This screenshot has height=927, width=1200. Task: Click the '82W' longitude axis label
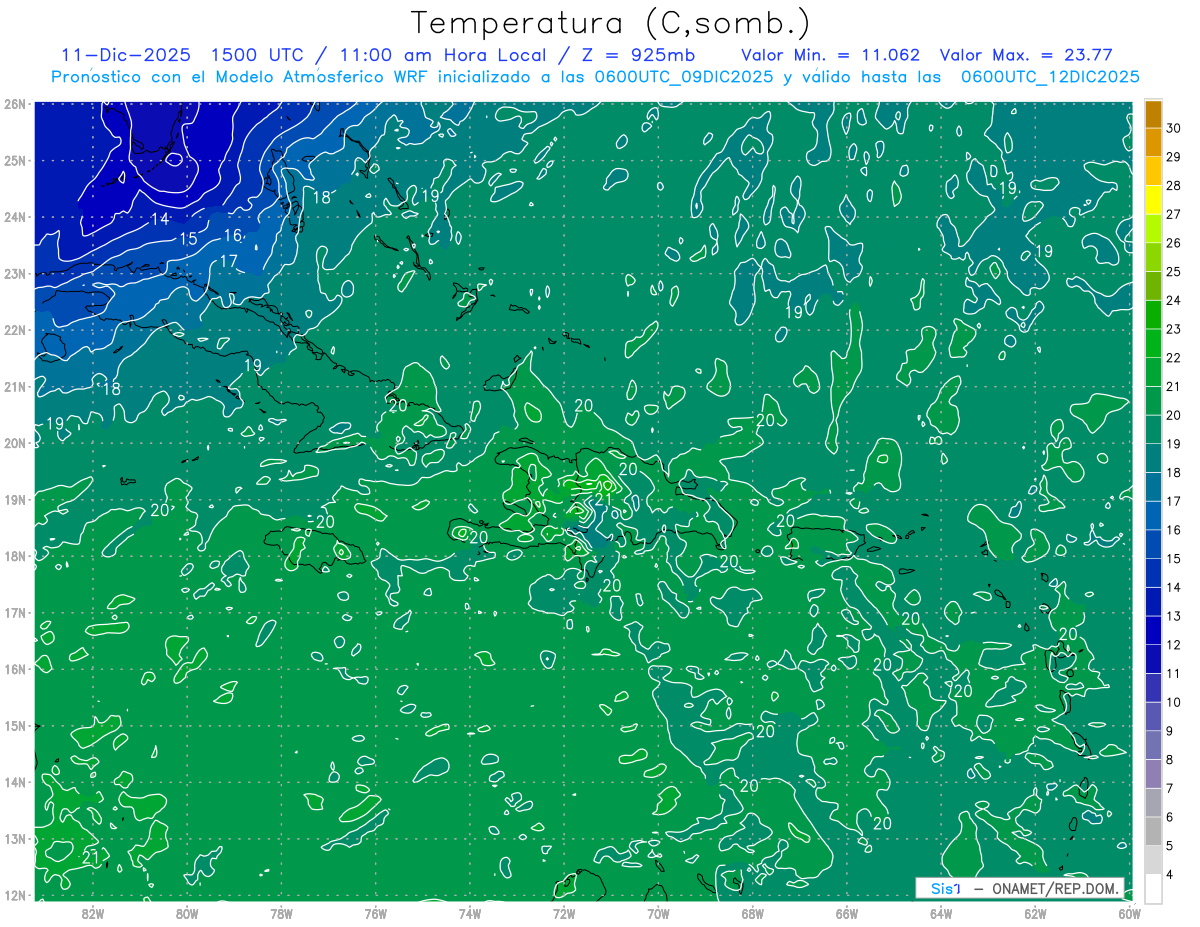pos(92,913)
